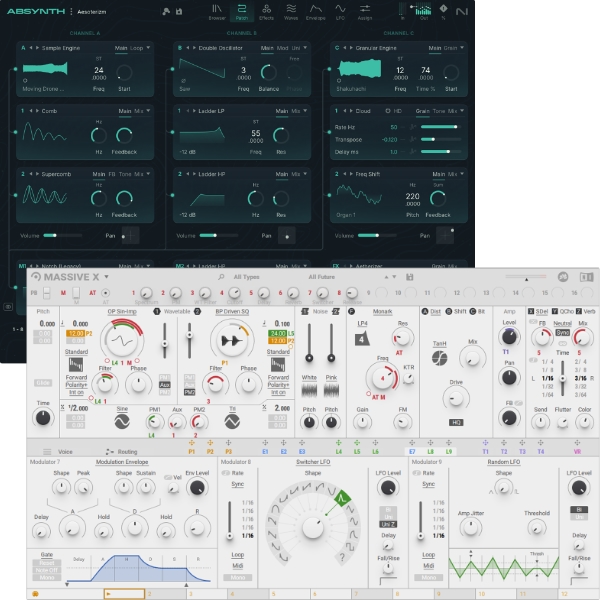Open Effects page in Absynth
The width and height of the screenshot is (600, 600).
coord(266,12)
